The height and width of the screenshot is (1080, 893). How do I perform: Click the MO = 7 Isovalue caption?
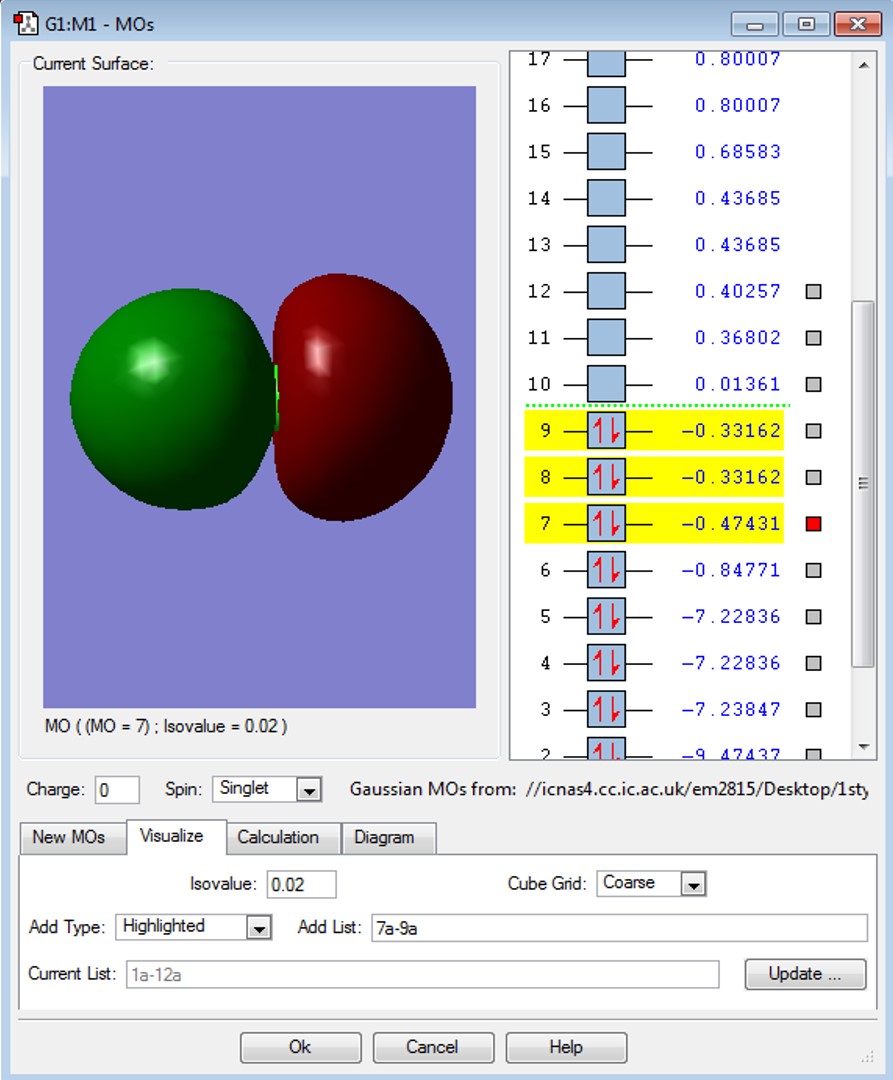(165, 726)
